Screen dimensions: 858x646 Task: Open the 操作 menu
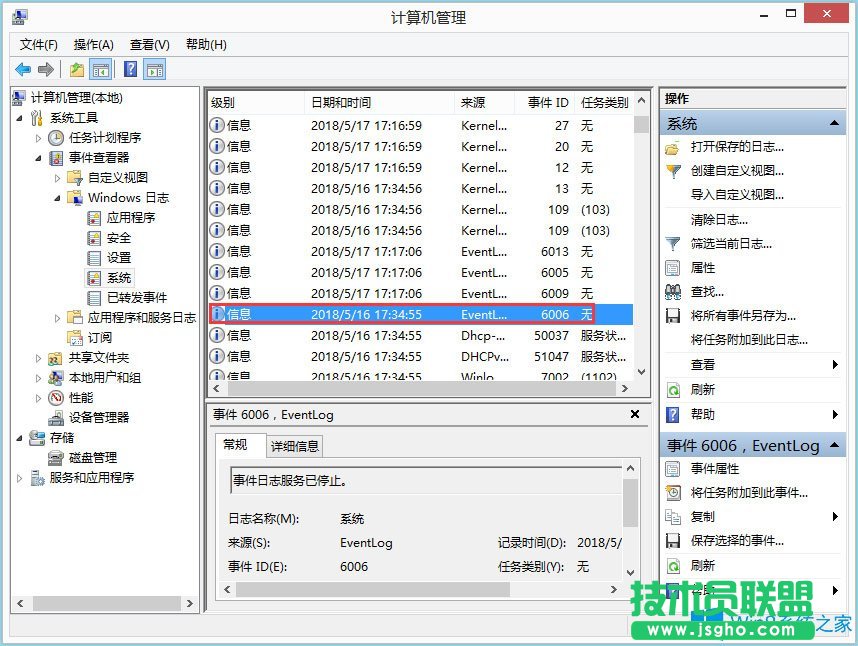92,44
